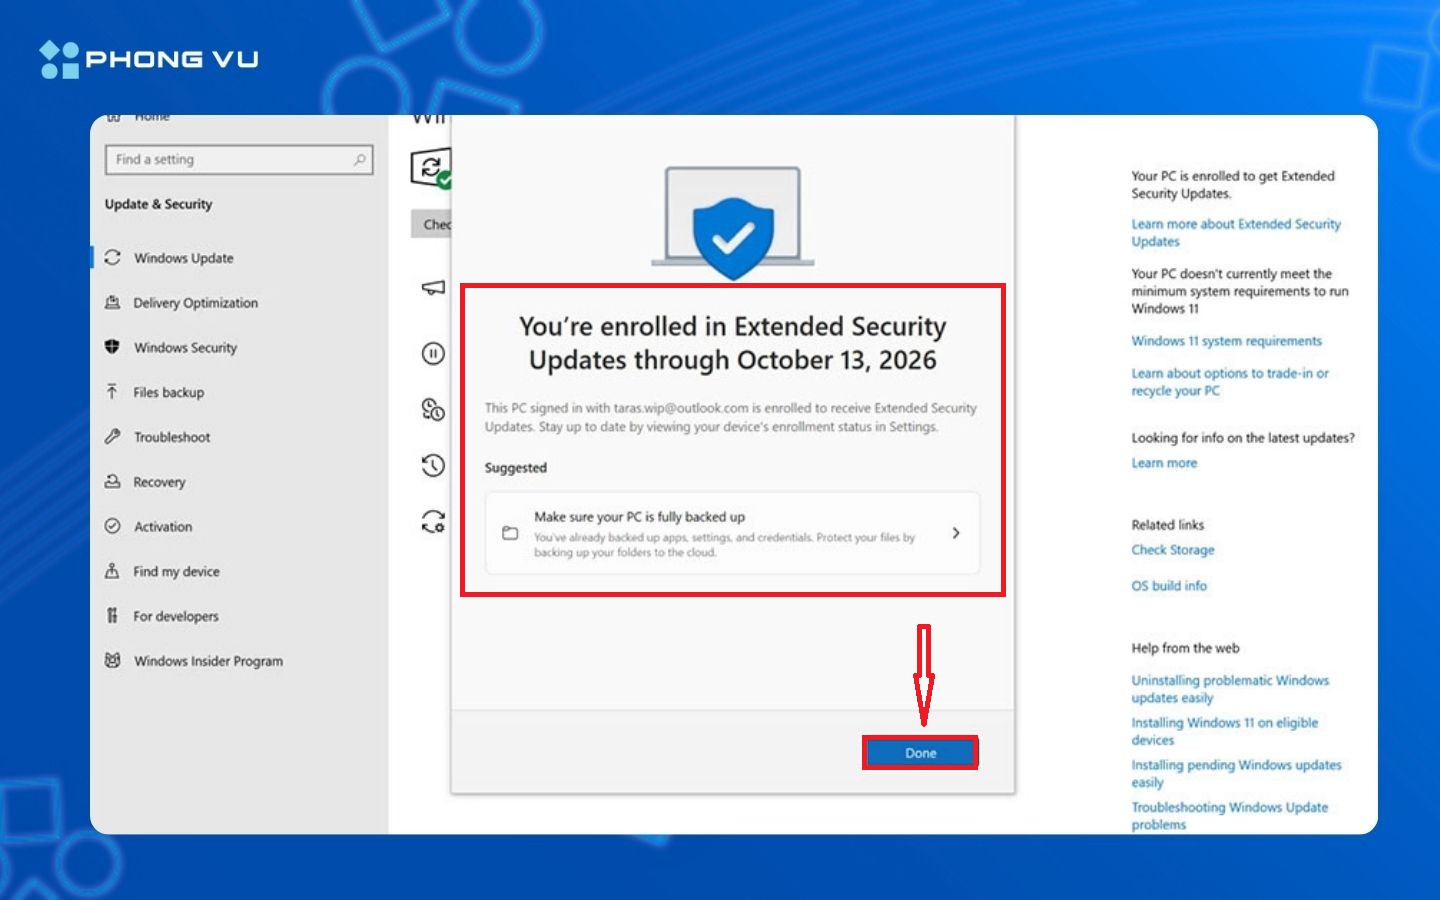Click the search magnifier icon

tap(360, 160)
